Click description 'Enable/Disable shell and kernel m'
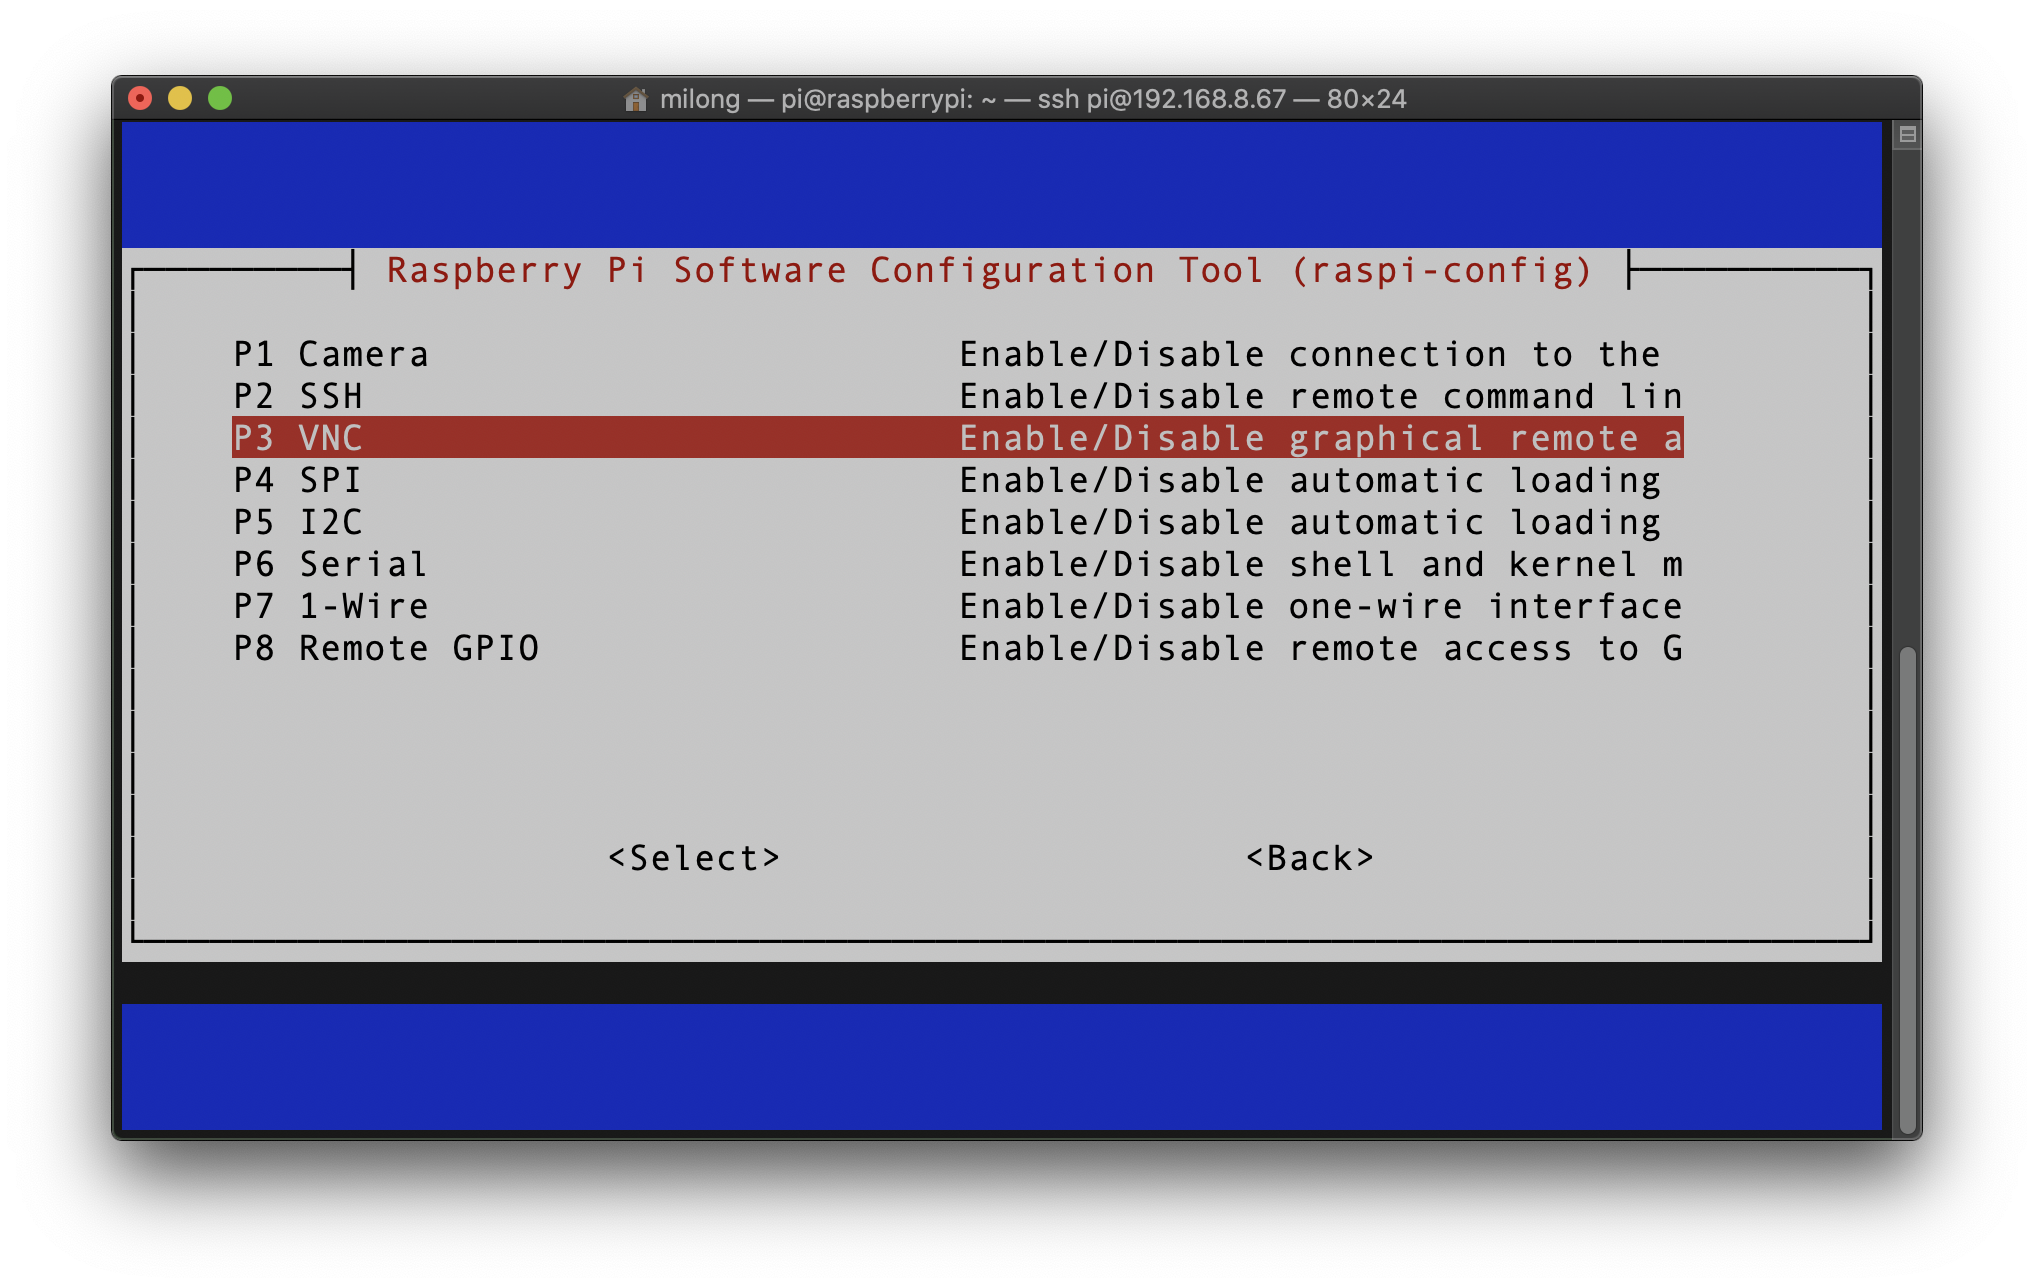The width and height of the screenshot is (2034, 1288). 1321,565
